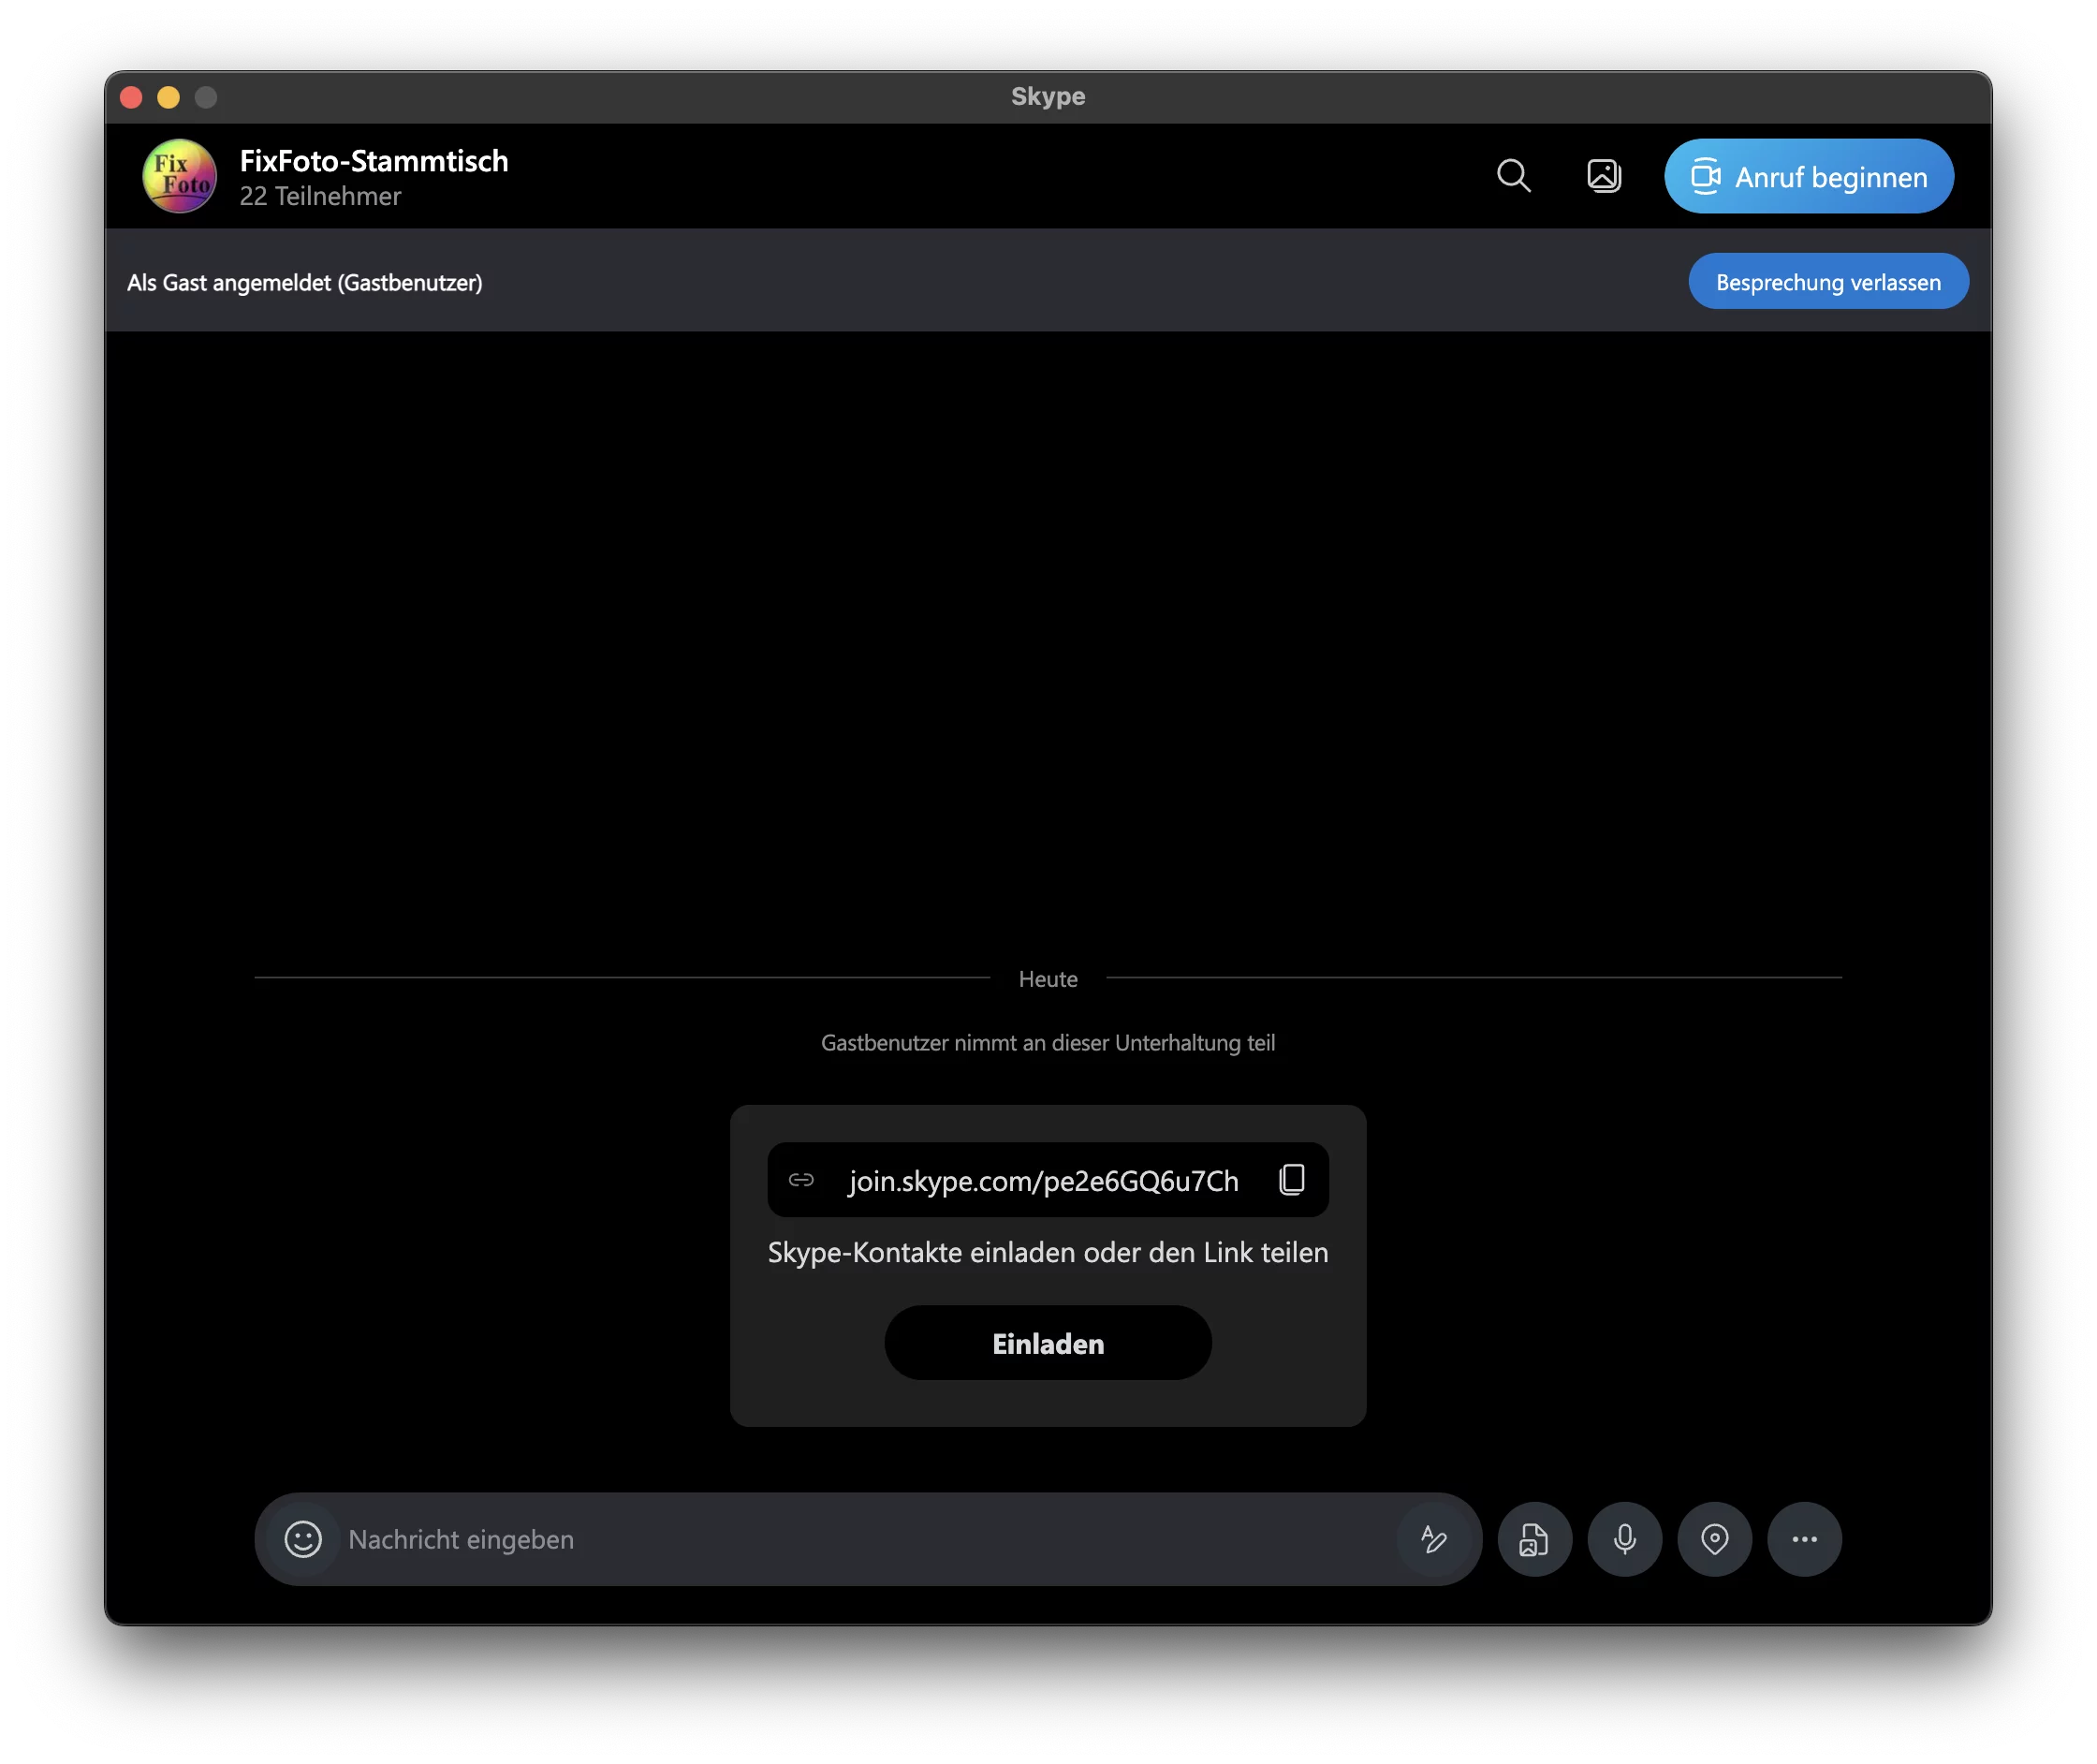
Task: Open FixFoto-Stammtisch group avatar
Action: point(180,176)
